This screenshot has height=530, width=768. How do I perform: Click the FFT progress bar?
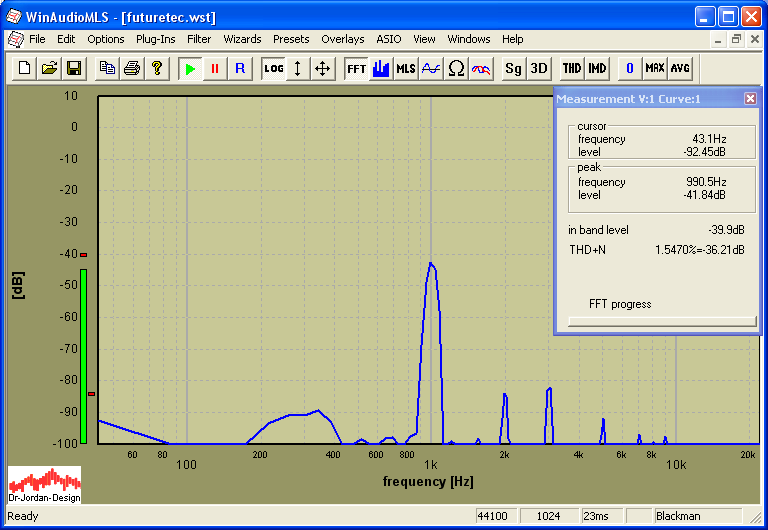tap(661, 321)
